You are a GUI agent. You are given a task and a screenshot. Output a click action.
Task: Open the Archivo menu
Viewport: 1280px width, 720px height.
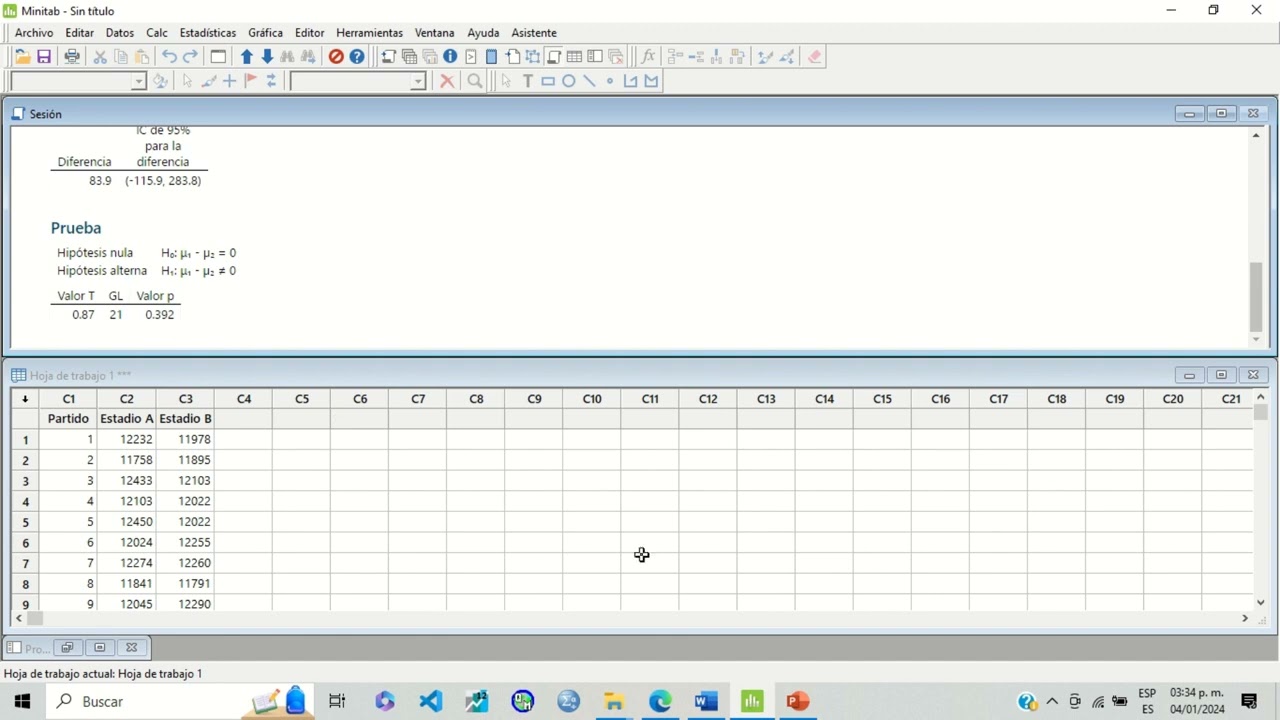pos(34,33)
